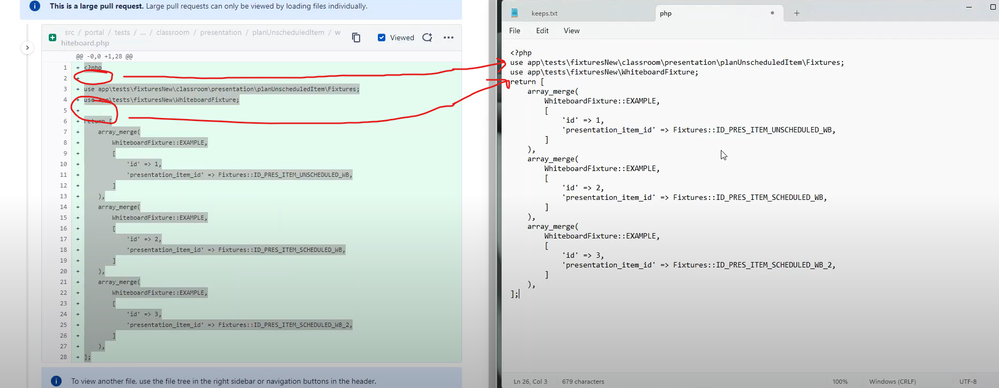999x388 pixels.
Task: Click ID_PRES_ITEM_SCHEDULED_WB_2 line in Notepad
Action: click(699, 265)
